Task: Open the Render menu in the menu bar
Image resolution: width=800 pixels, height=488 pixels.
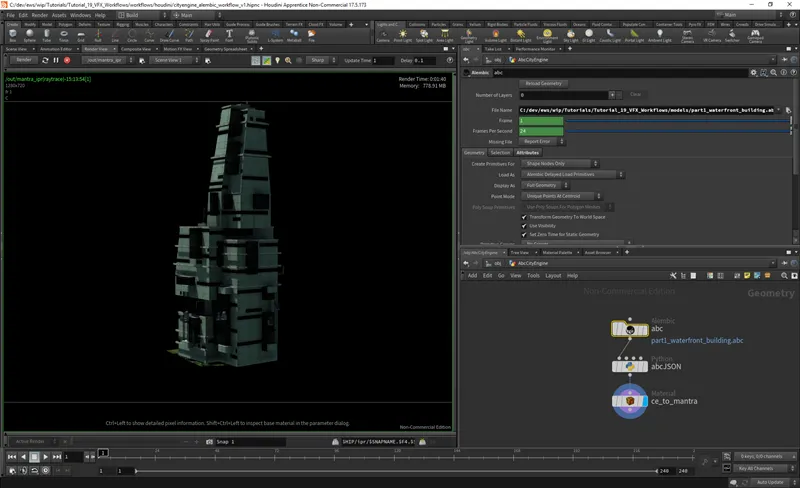Action: 40,15
